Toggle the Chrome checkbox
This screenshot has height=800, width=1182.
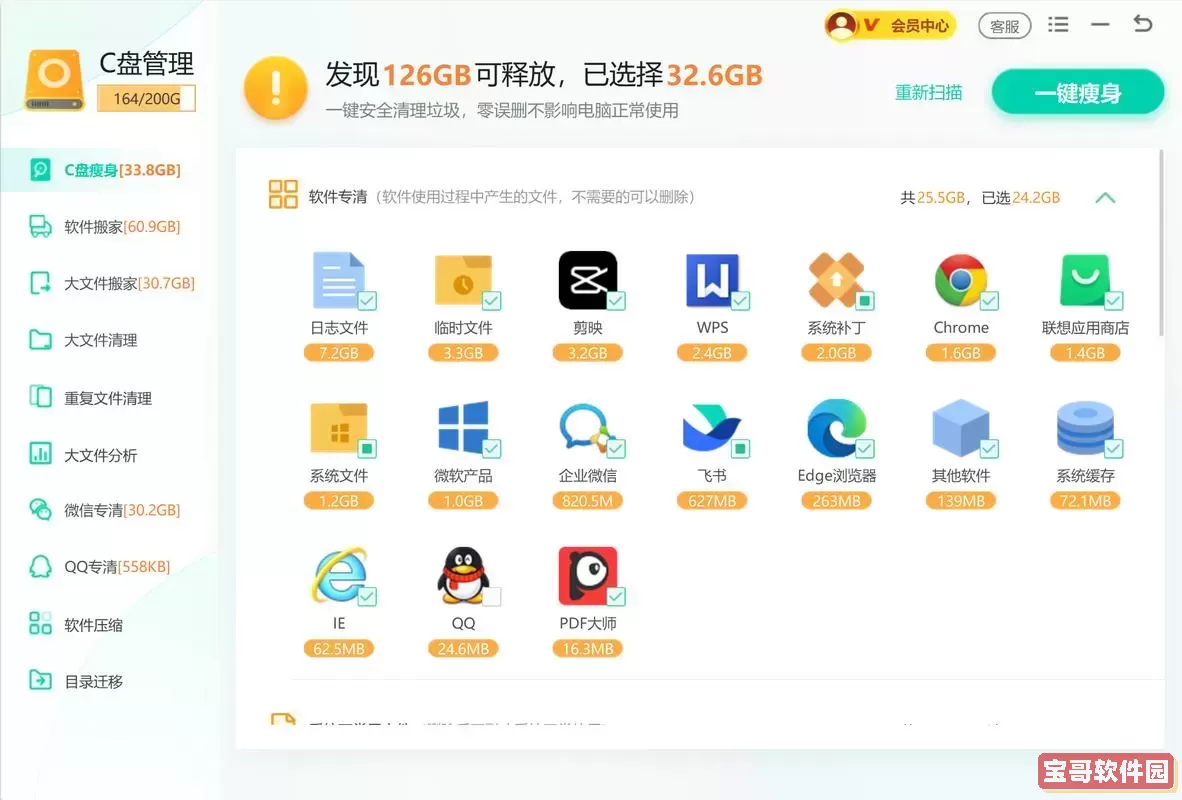pyautogui.click(x=989, y=301)
